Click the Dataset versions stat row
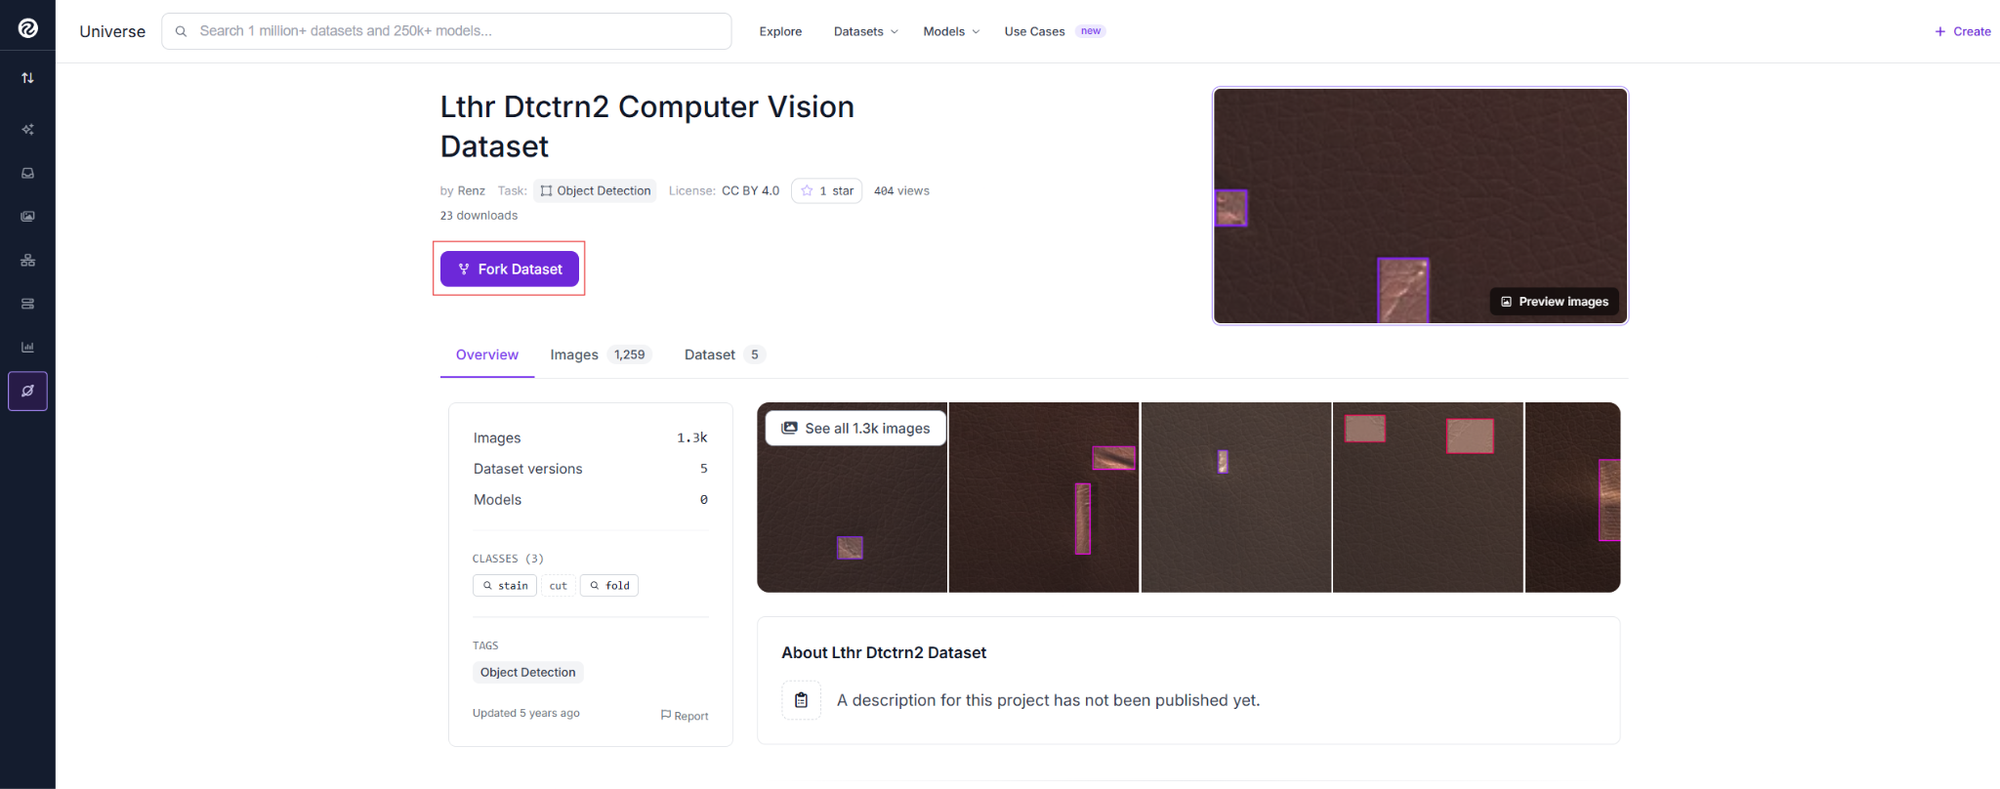The image size is (2000, 789). pyautogui.click(x=590, y=469)
